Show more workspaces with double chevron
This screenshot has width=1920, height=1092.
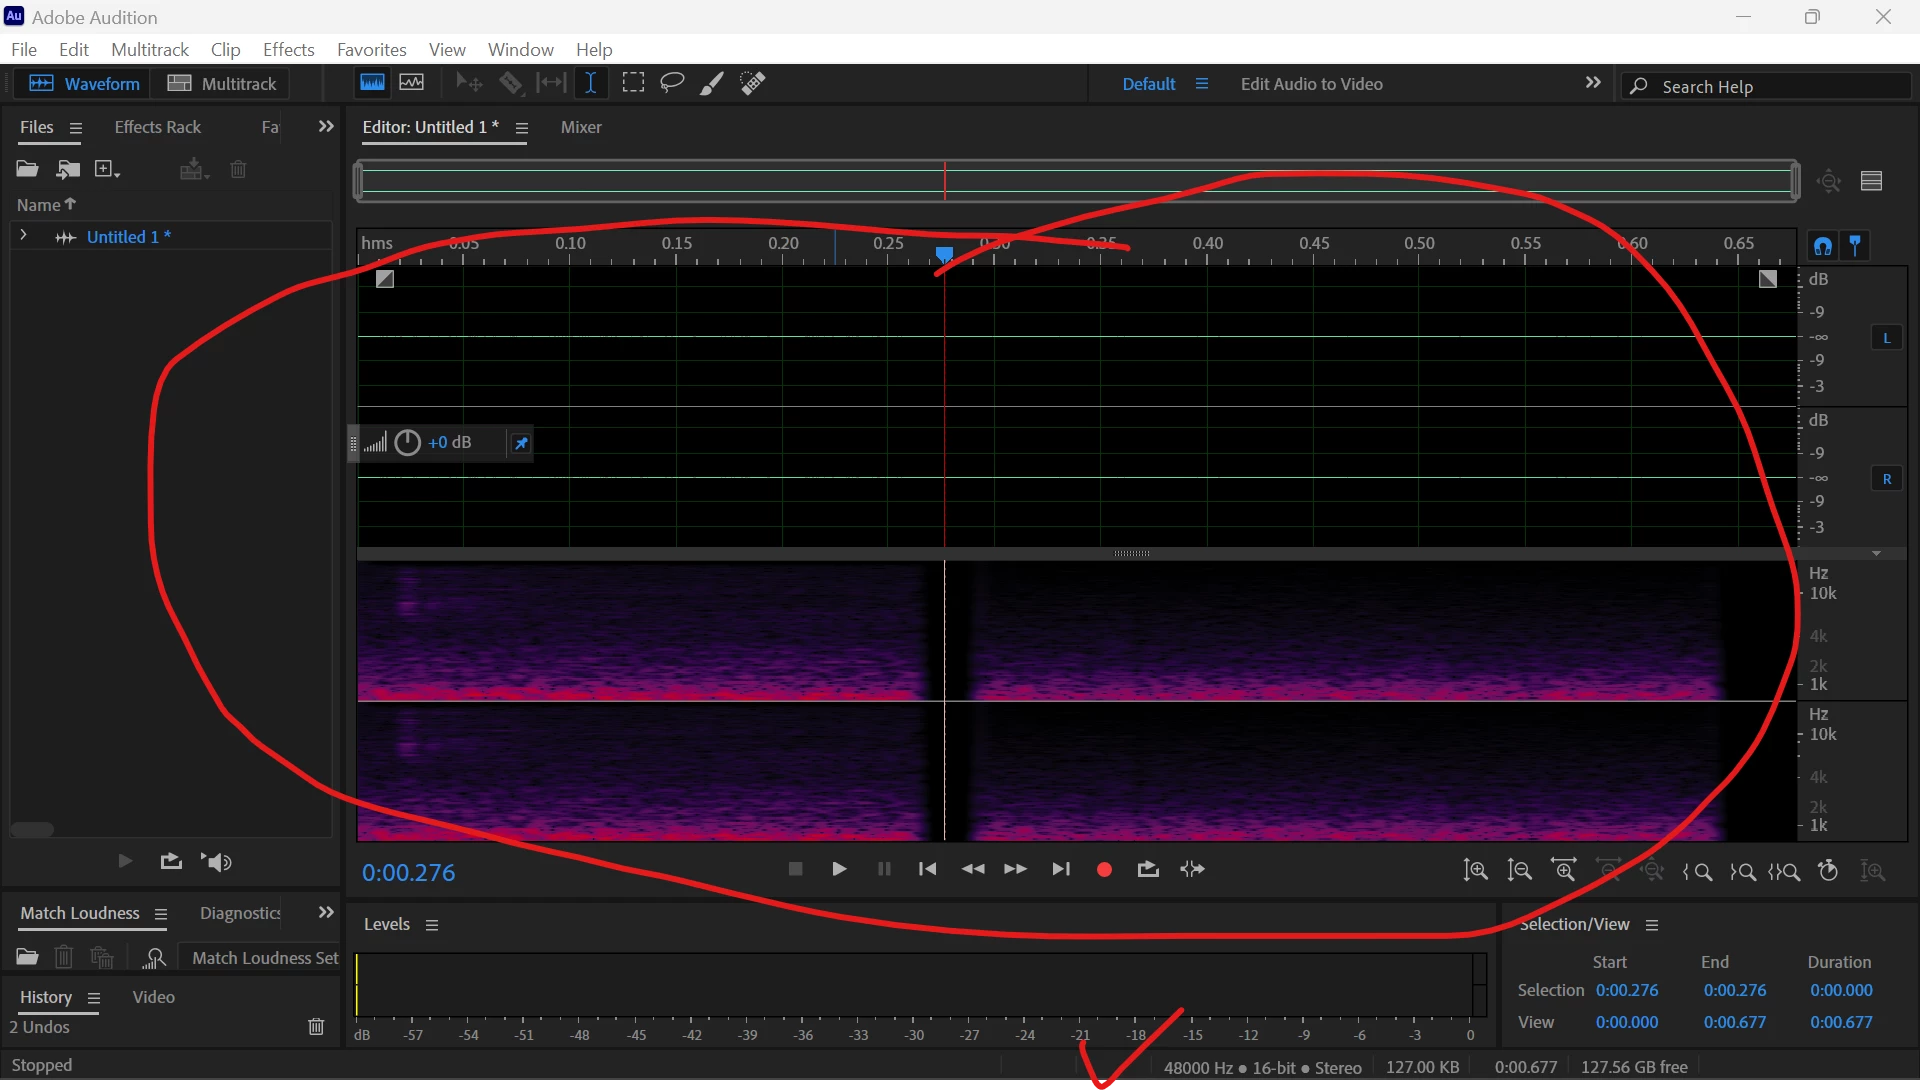(x=1593, y=83)
